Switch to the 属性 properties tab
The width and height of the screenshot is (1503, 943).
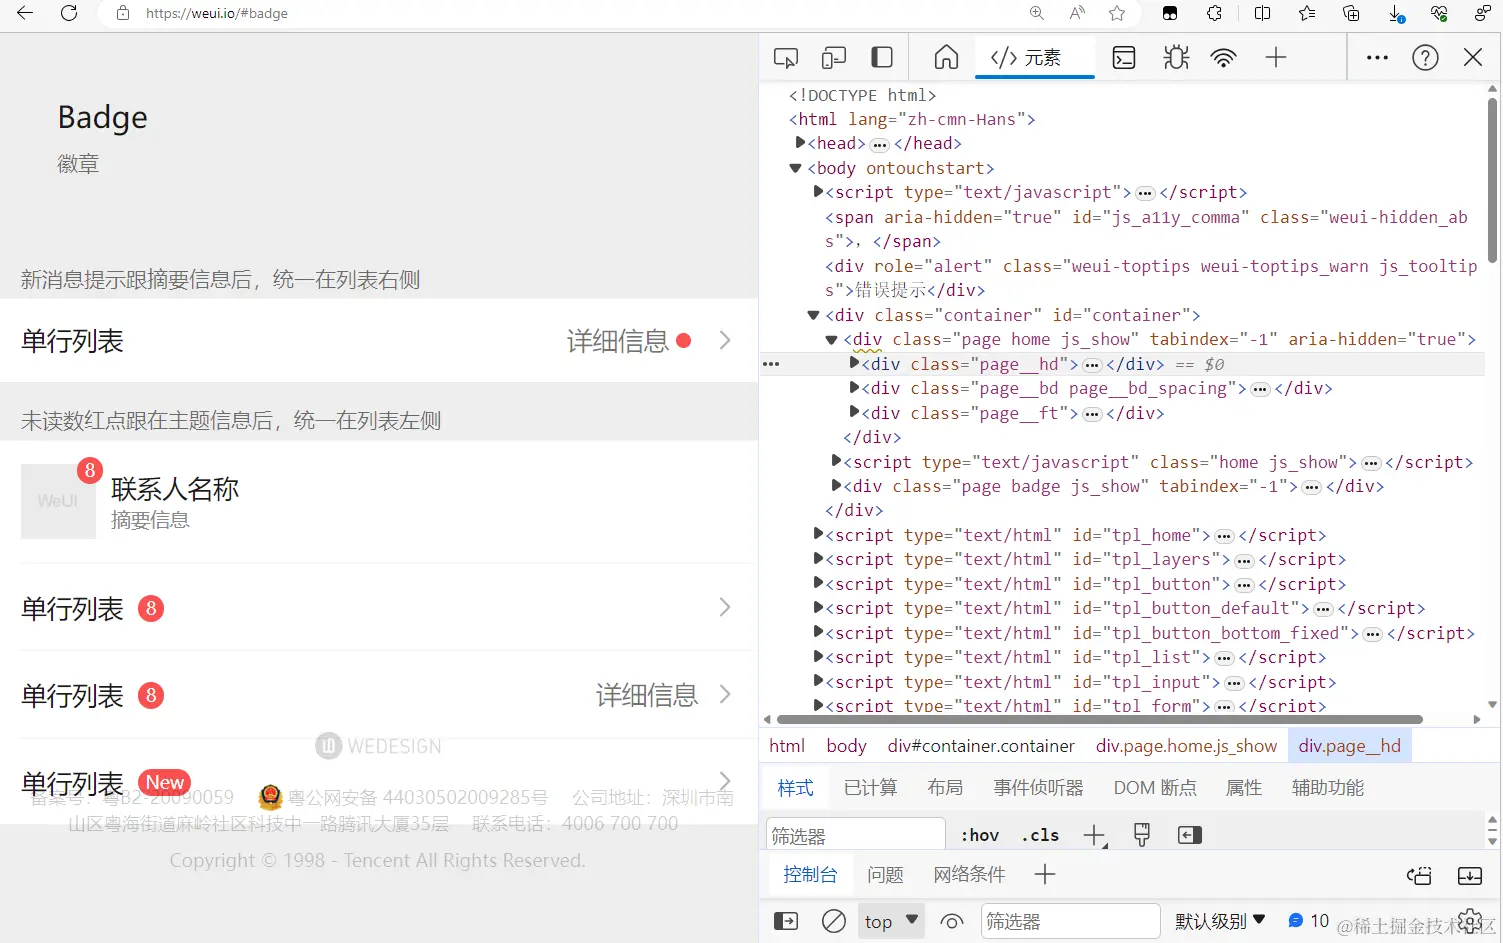[1244, 788]
